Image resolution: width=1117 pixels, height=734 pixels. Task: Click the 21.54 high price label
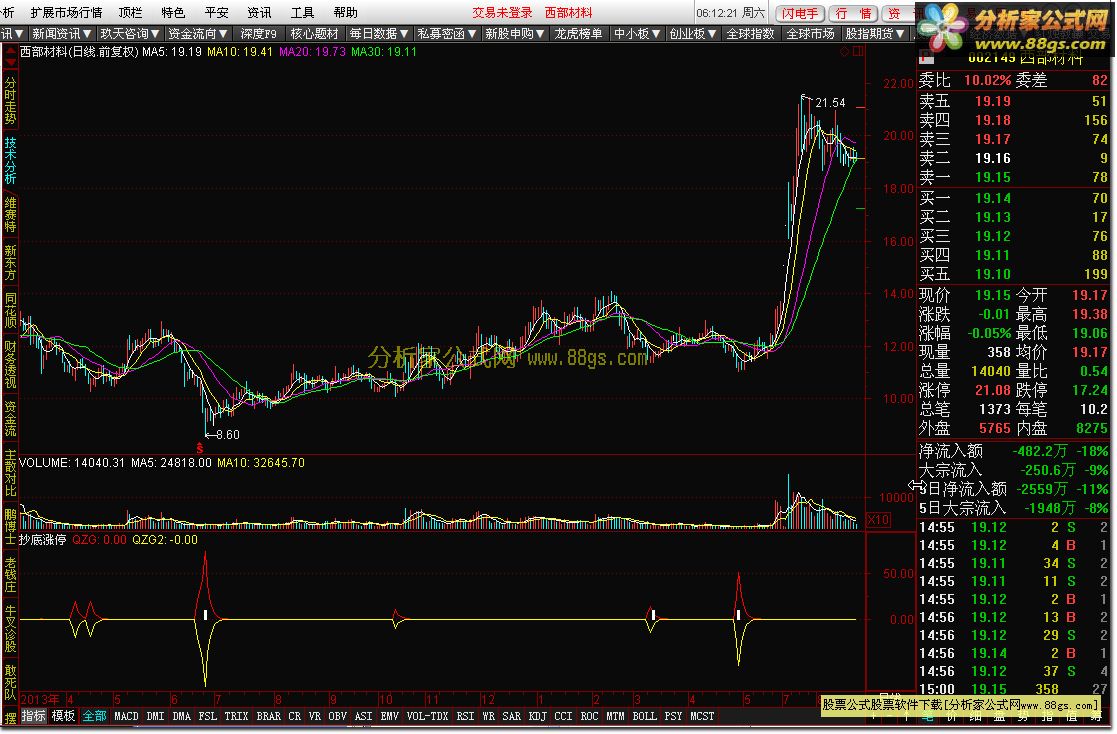(830, 103)
